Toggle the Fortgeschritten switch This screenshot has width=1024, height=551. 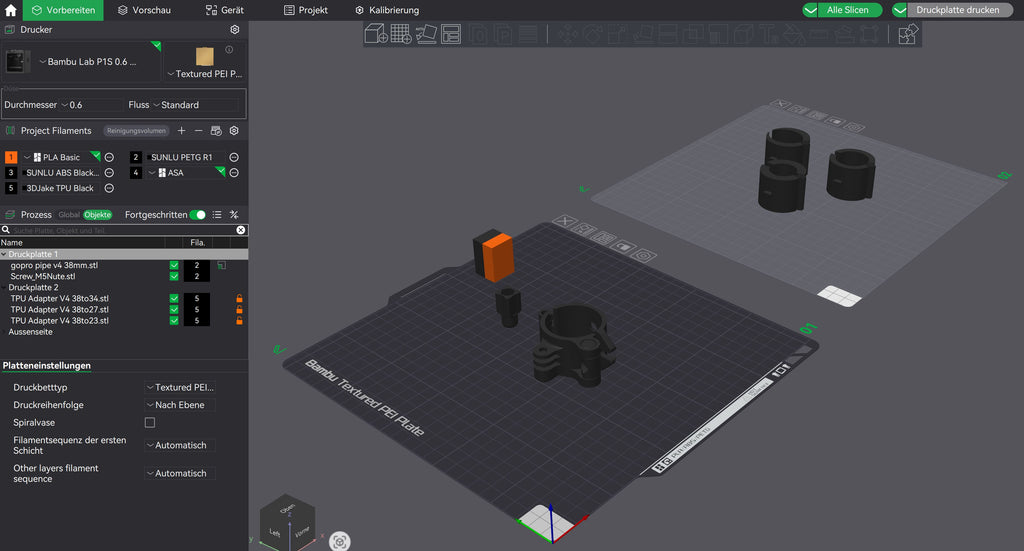pyautogui.click(x=197, y=215)
